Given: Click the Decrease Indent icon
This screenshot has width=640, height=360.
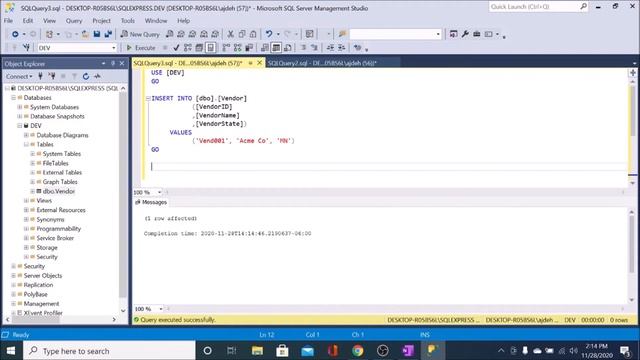Looking at the screenshot, I should coord(330,48).
